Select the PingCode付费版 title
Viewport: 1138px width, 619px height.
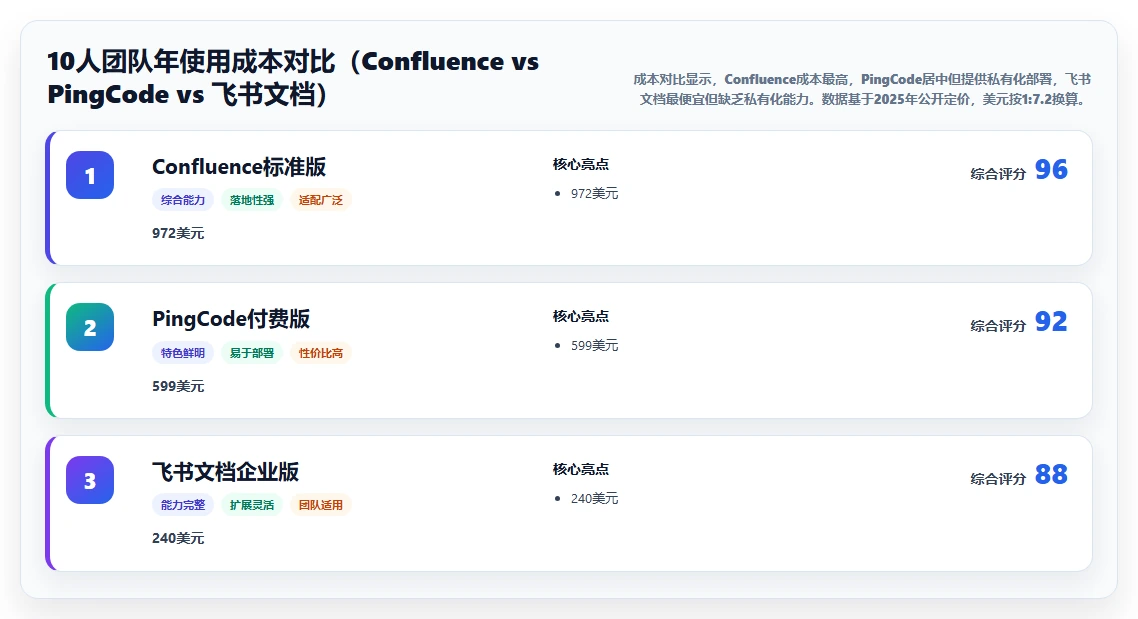[231, 319]
